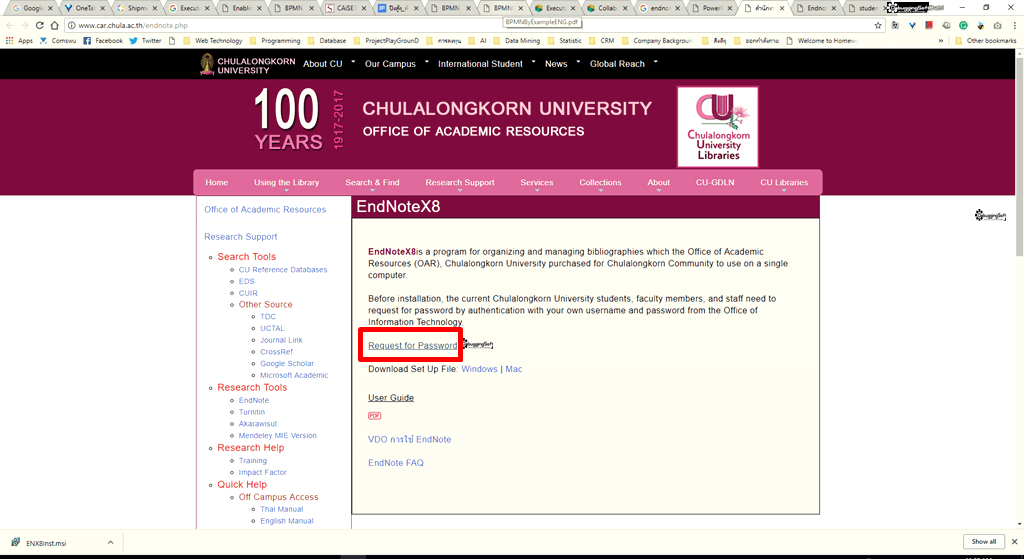Open the Using the Library menu
Viewport: 1024px width, 559px height.
tap(287, 183)
